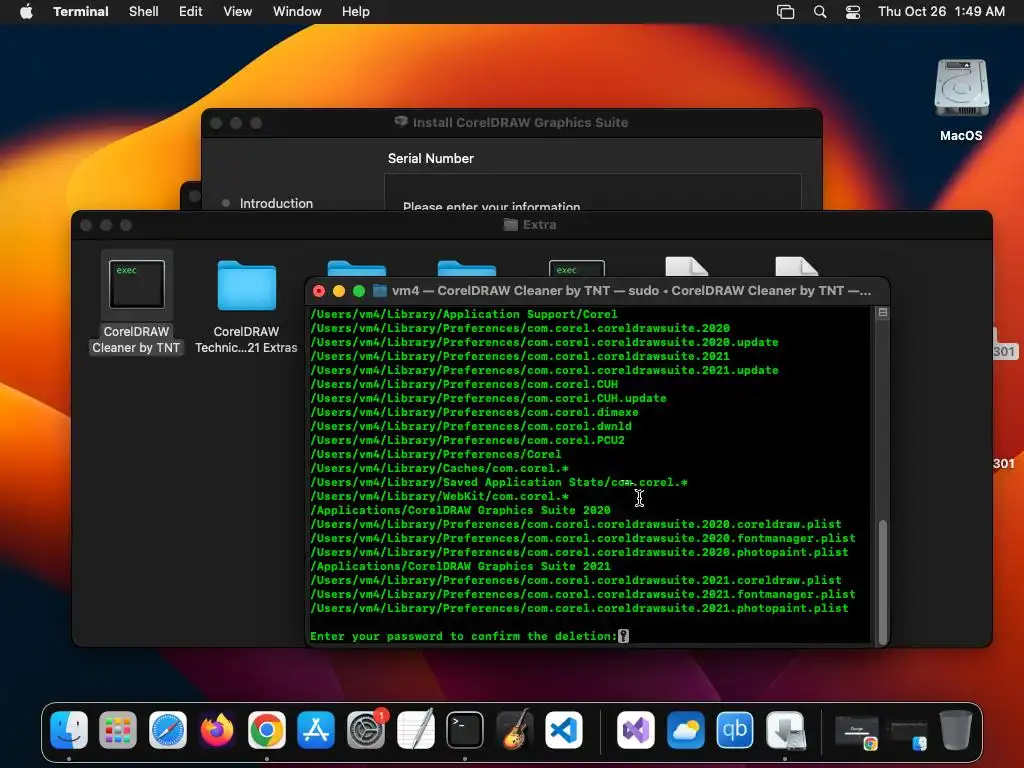1024x768 pixels.
Task: Open the Apple menu
Action: click(26, 11)
